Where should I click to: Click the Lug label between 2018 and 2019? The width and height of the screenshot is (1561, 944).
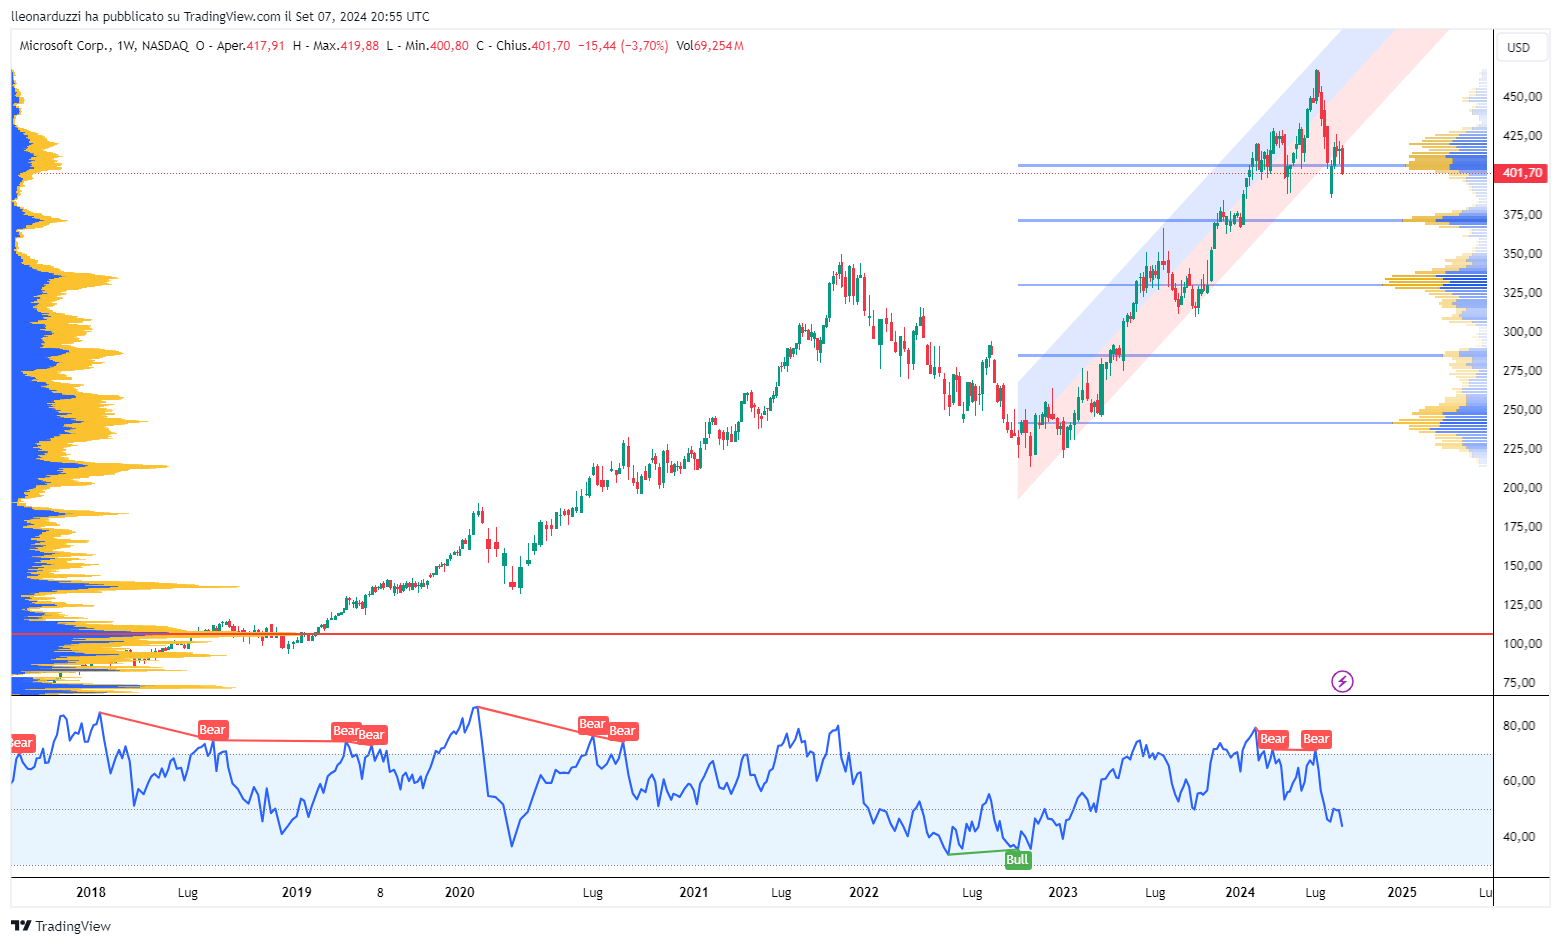click(x=187, y=893)
